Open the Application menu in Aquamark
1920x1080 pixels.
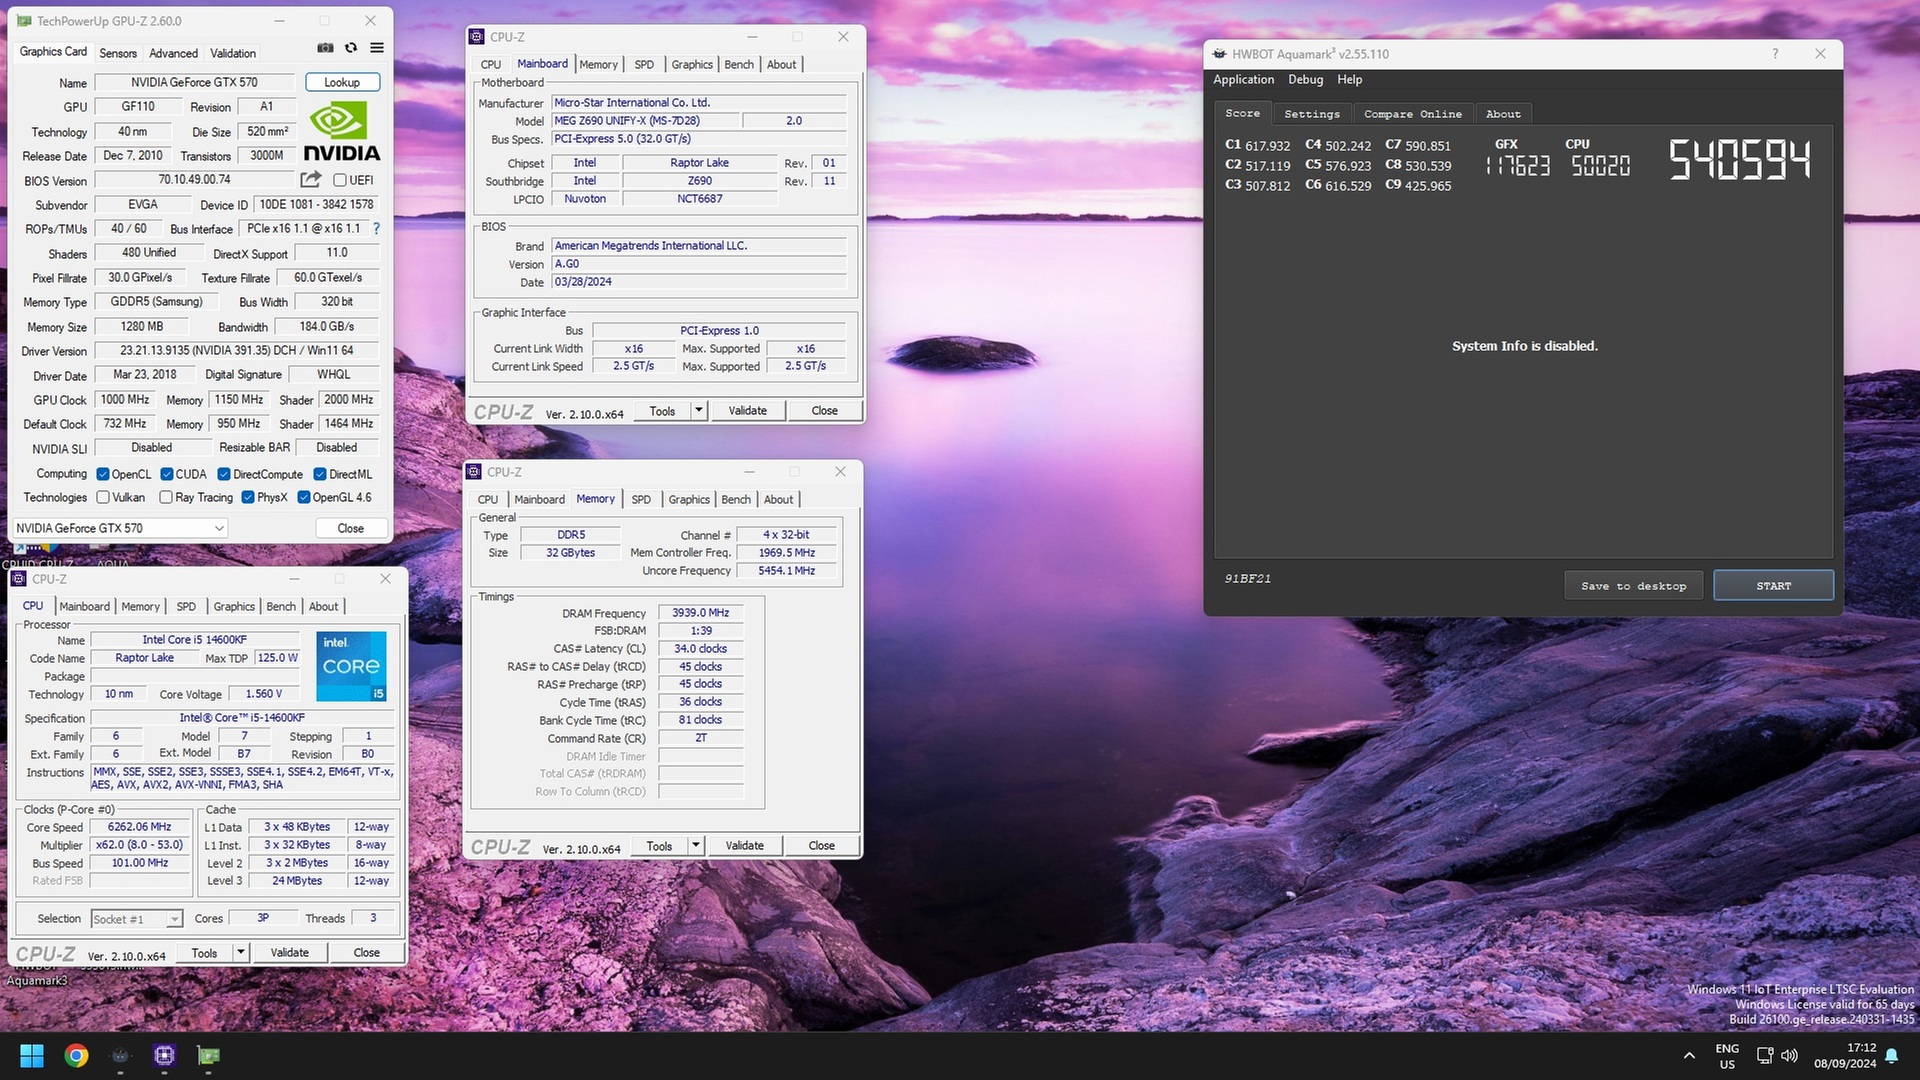pos(1244,80)
